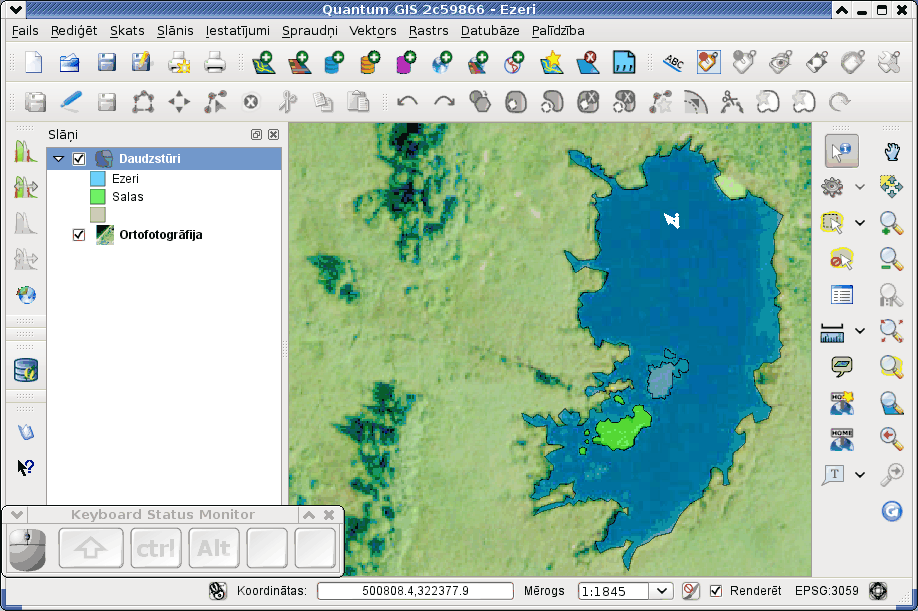
Task: Open the What's This help cursor icon
Action: [x=25, y=467]
